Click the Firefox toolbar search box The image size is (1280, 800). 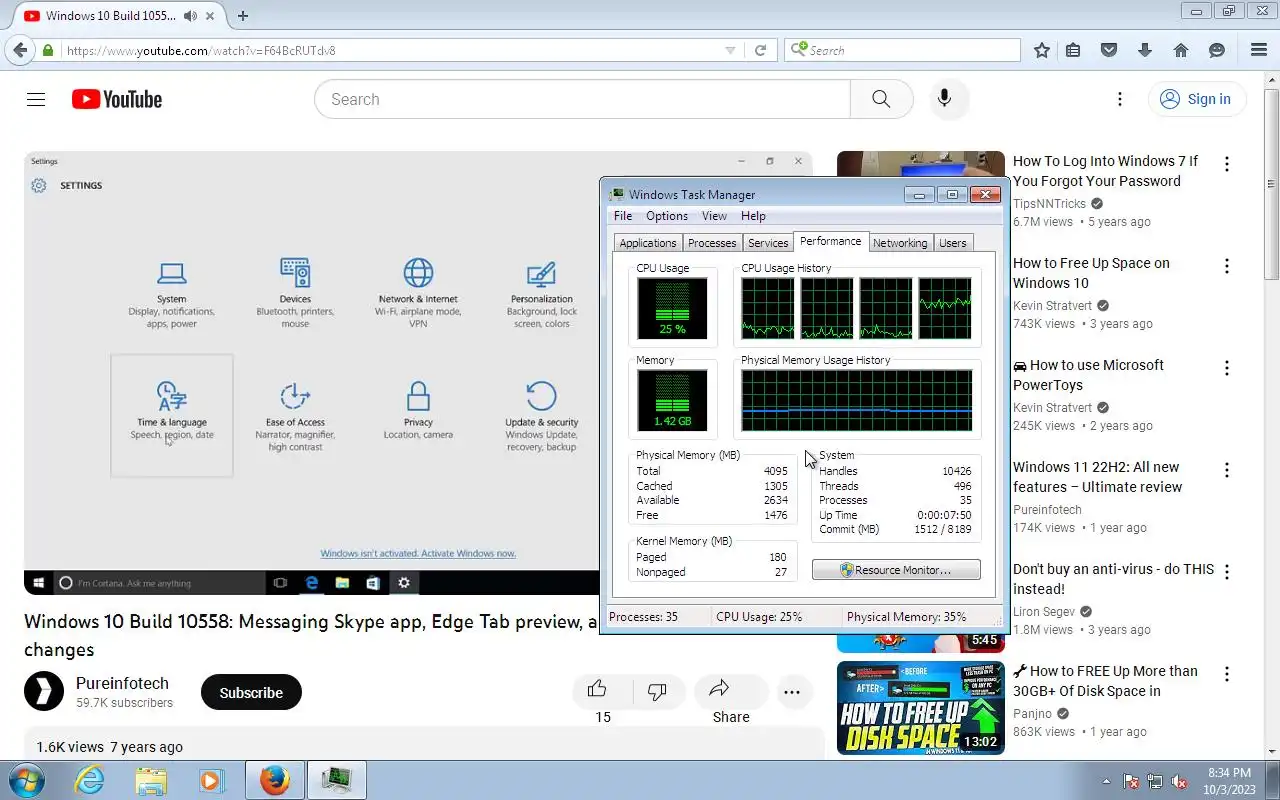click(x=902, y=50)
